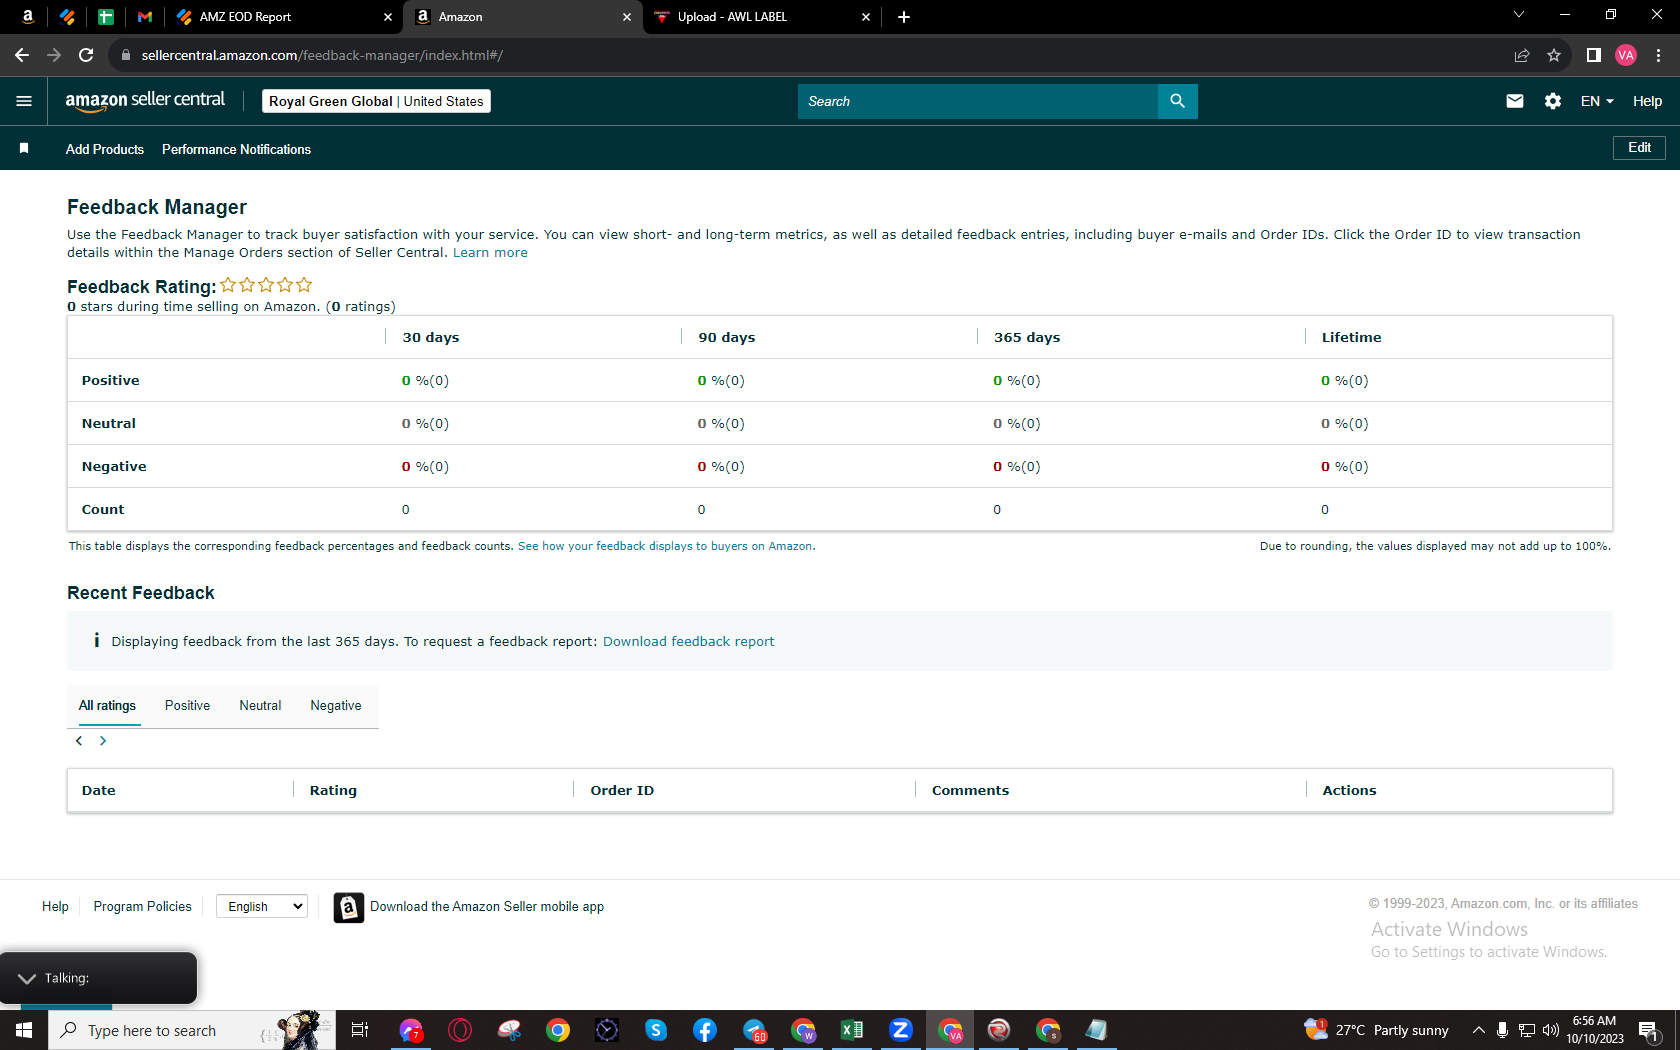This screenshot has height=1050, width=1680.
Task: Show hidden system tray icons
Action: (1478, 1030)
